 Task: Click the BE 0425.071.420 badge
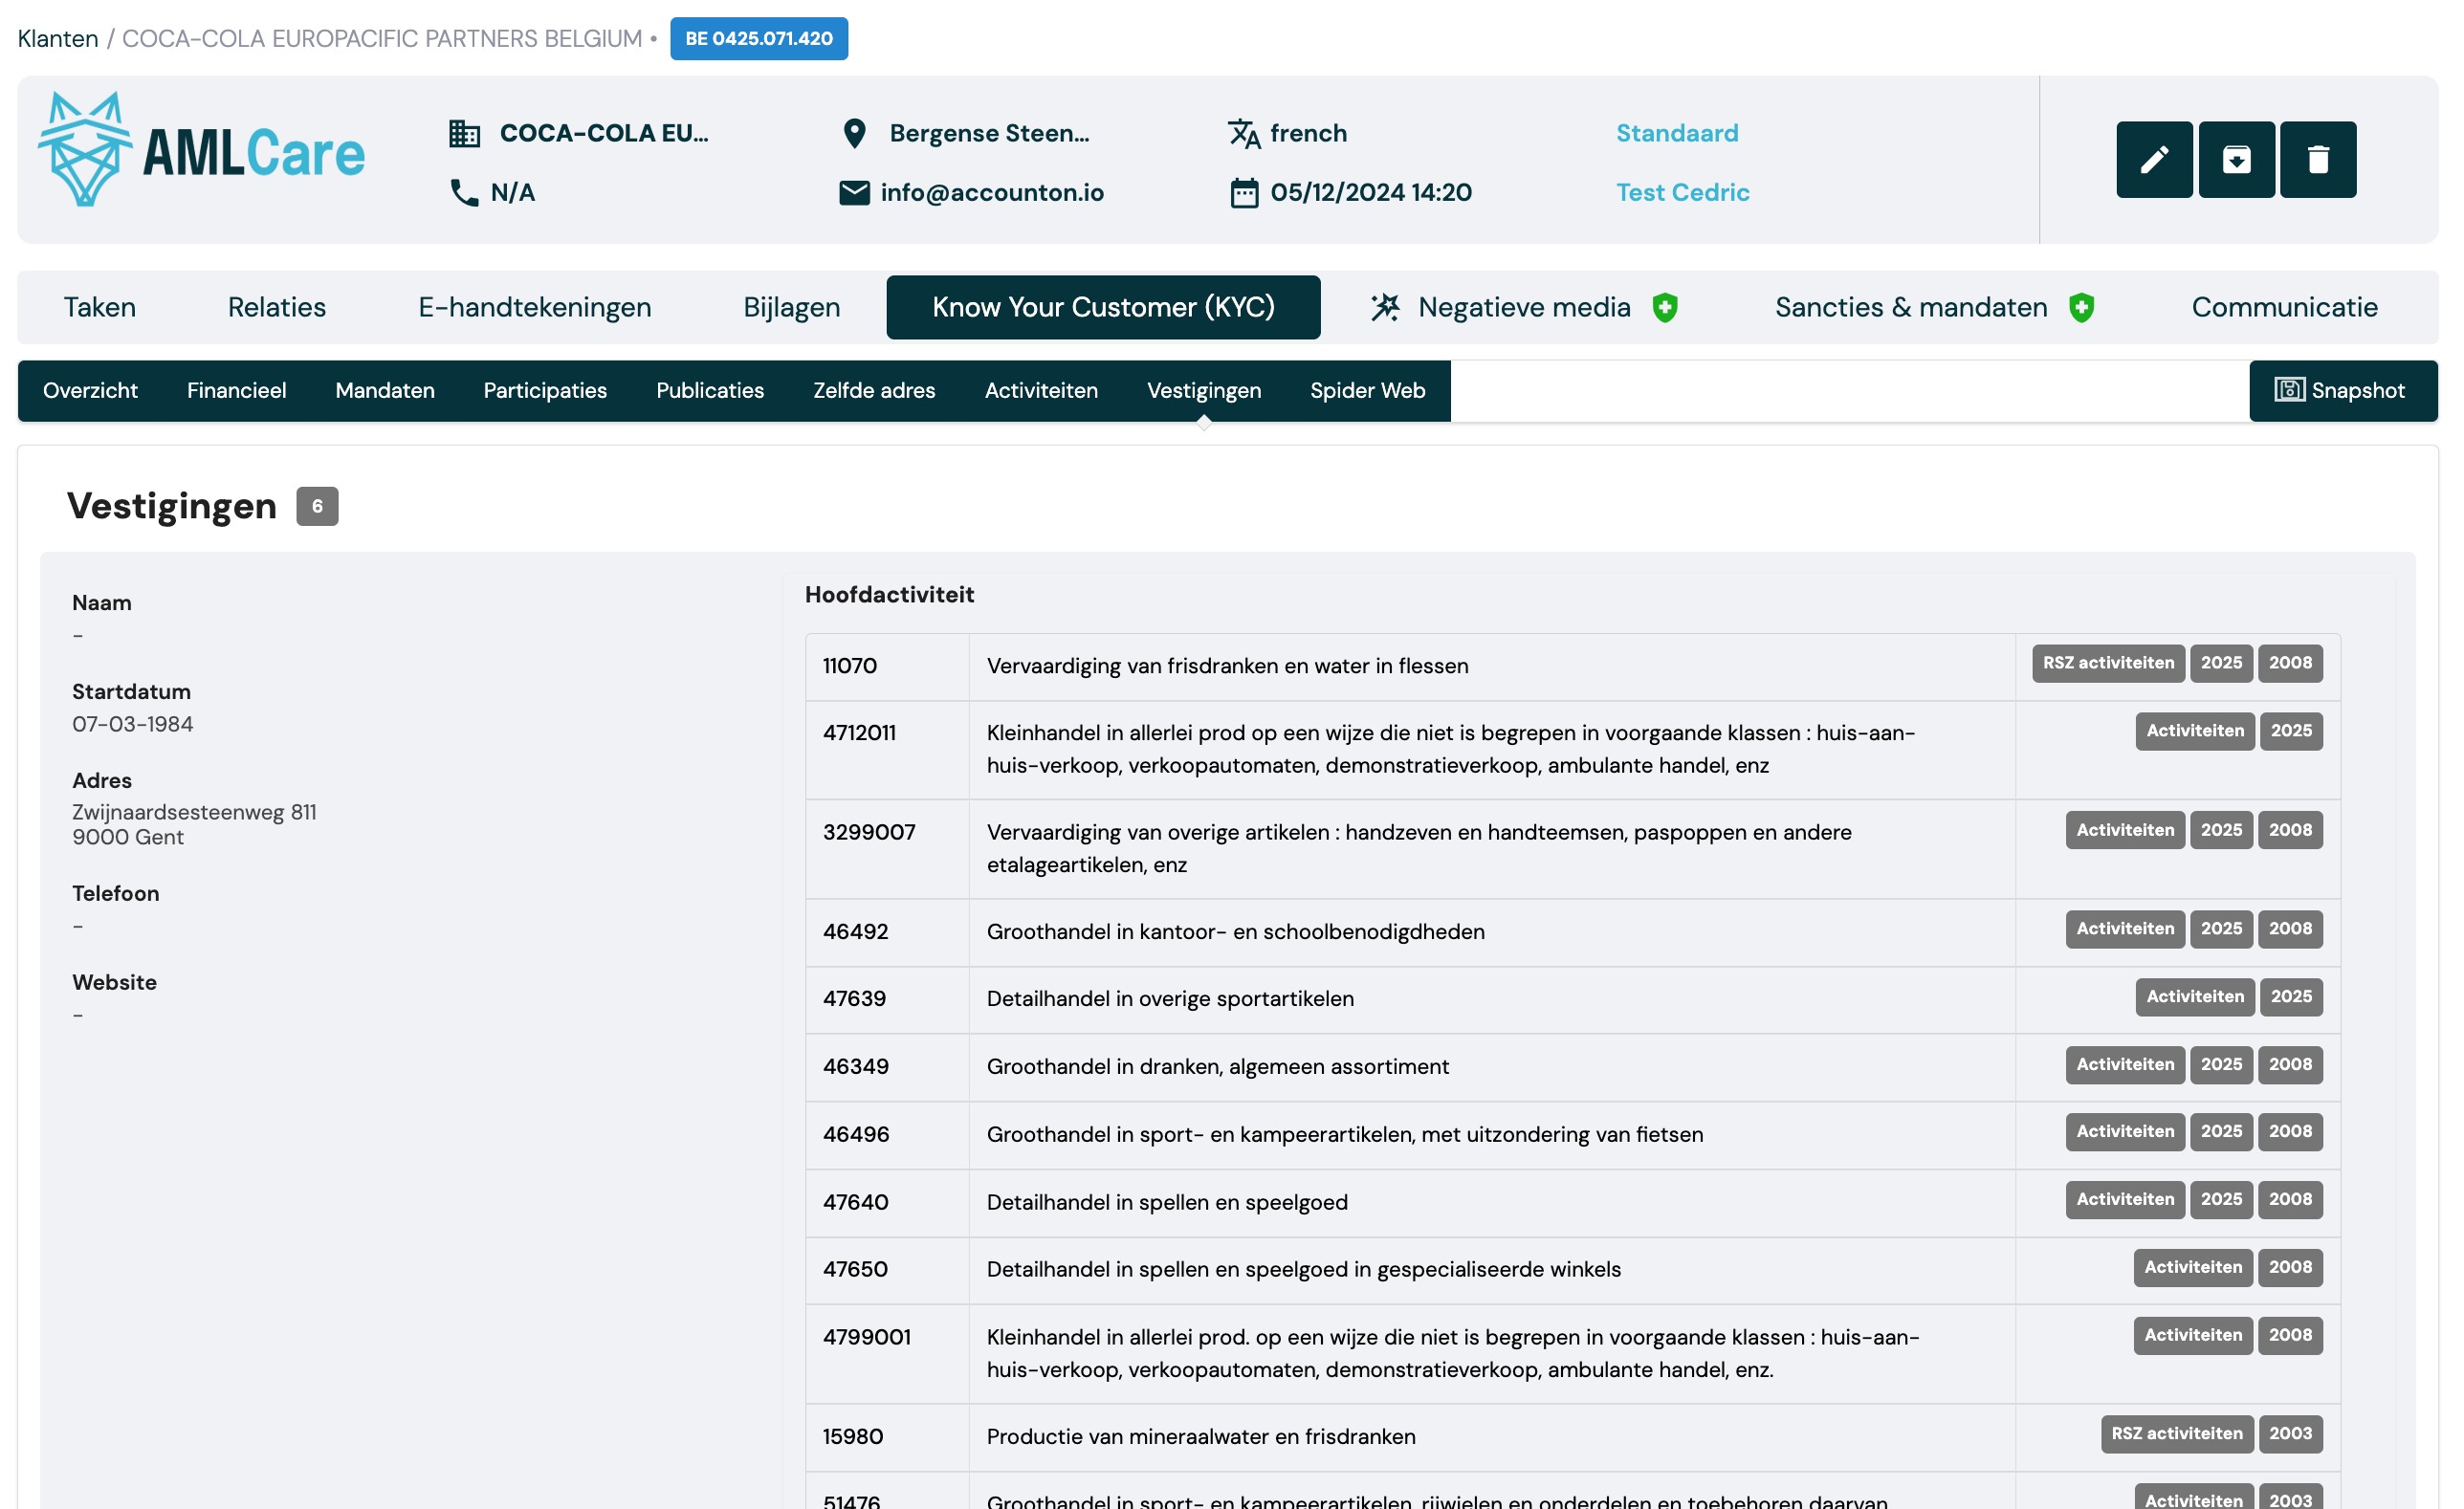(x=758, y=39)
